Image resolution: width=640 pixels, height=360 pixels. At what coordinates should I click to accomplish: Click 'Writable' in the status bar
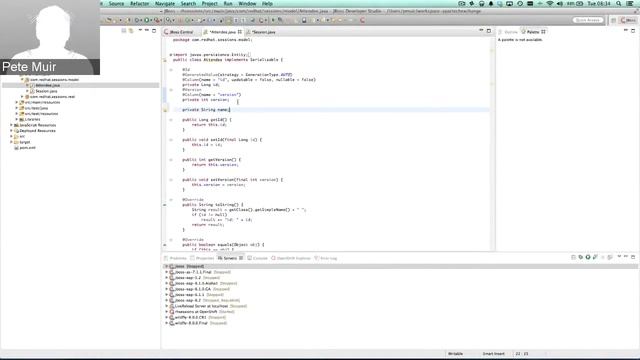pyautogui.click(x=455, y=354)
